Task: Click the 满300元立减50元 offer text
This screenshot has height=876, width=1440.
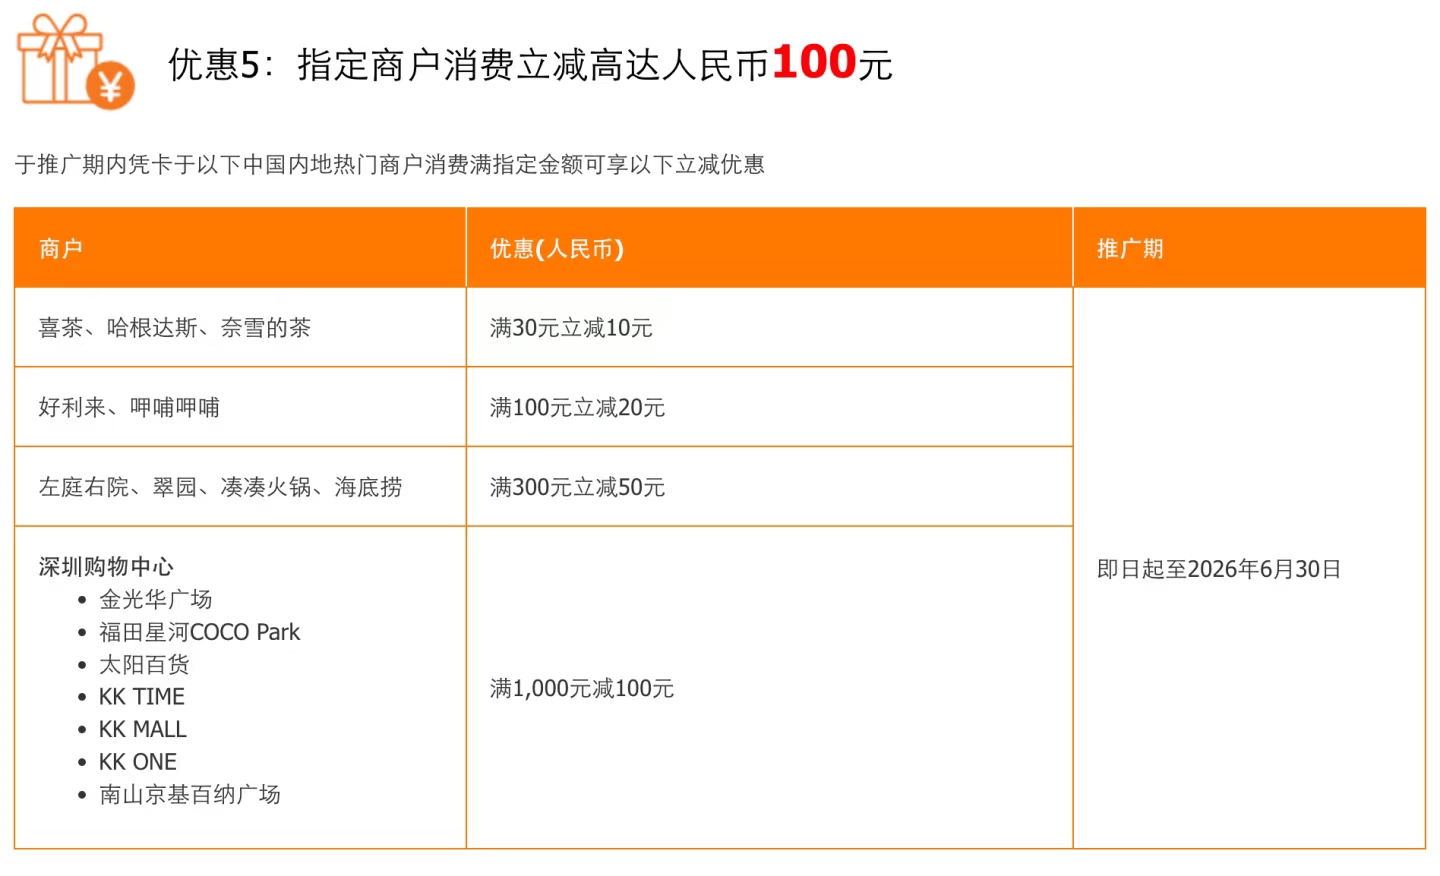Action: click(577, 487)
